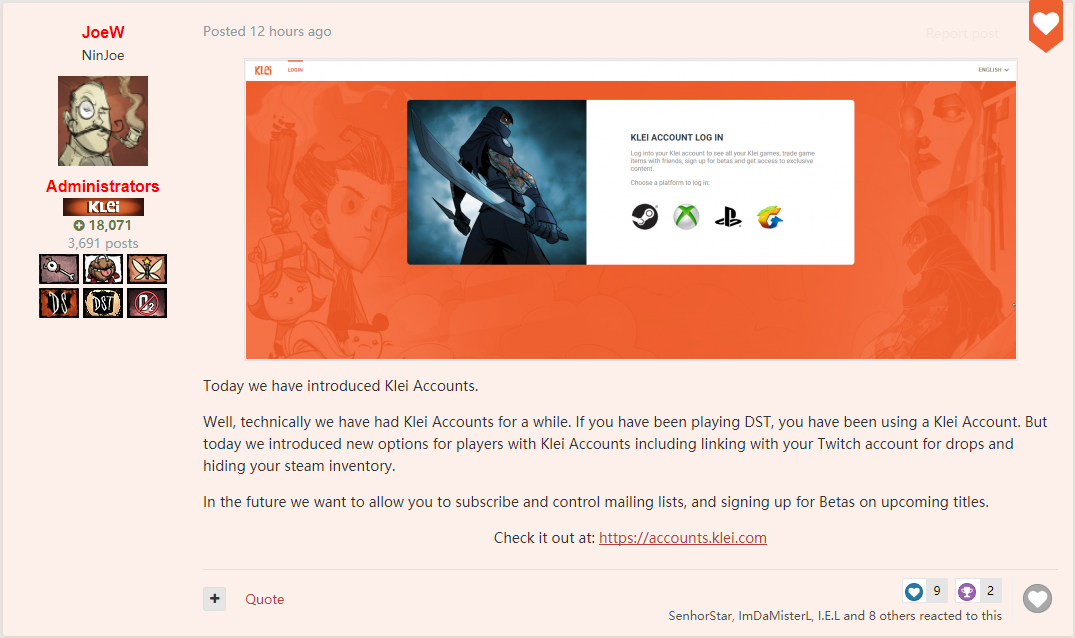Select the turkey character badge icon
This screenshot has height=638, width=1075.
103,269
